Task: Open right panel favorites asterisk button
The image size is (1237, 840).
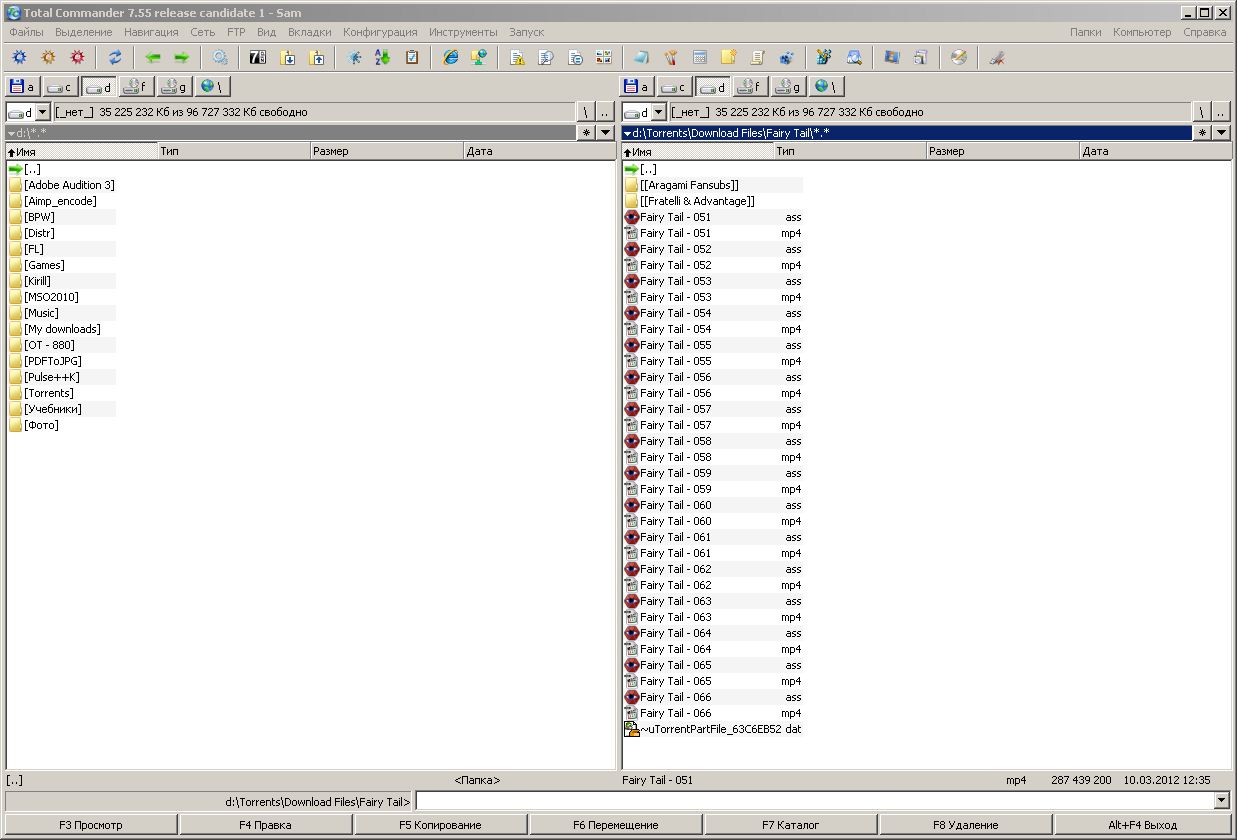Action: click(x=1202, y=132)
